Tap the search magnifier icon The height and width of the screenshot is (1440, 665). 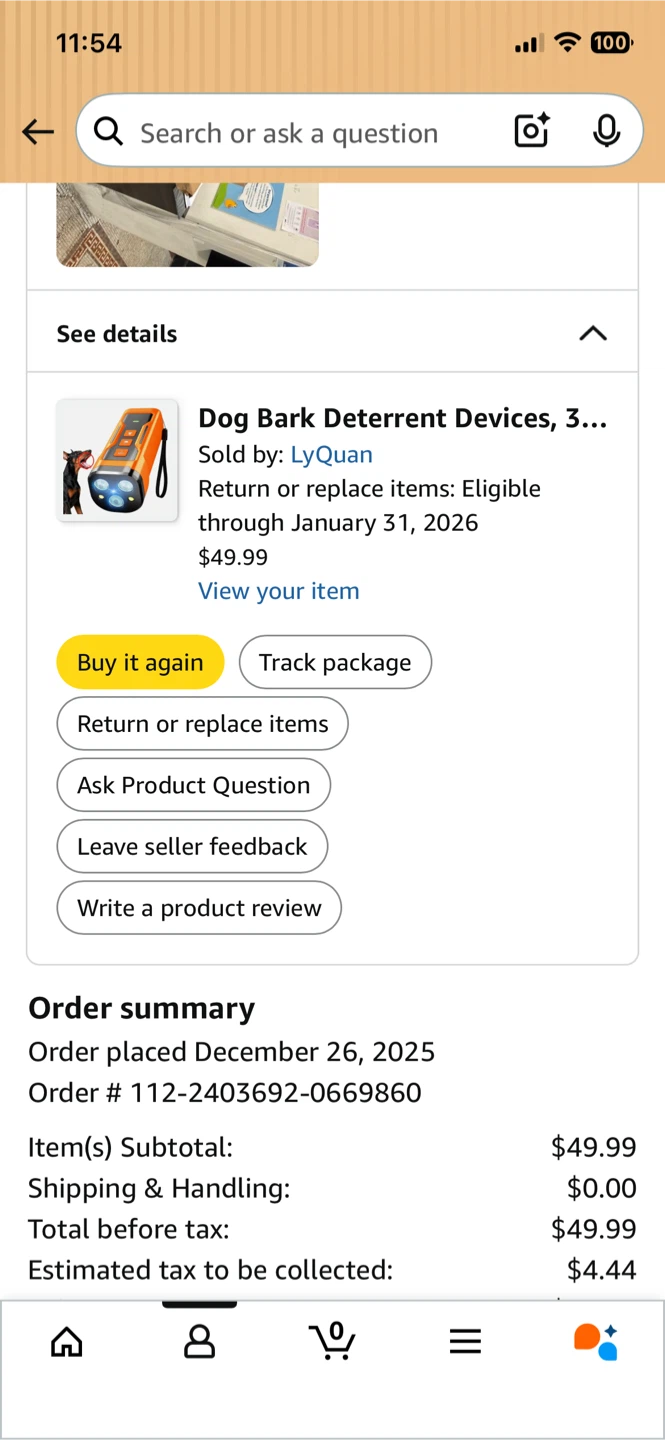coord(108,132)
